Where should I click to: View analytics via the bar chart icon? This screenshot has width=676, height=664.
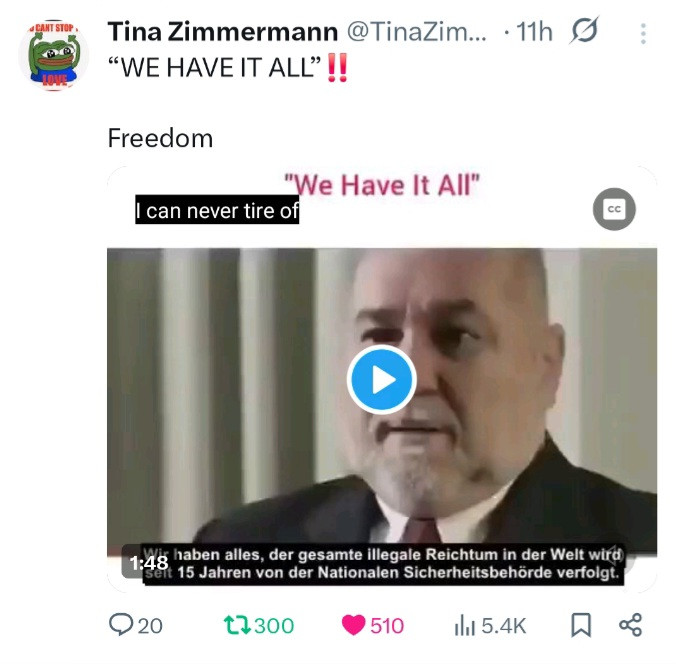pyautogui.click(x=464, y=626)
